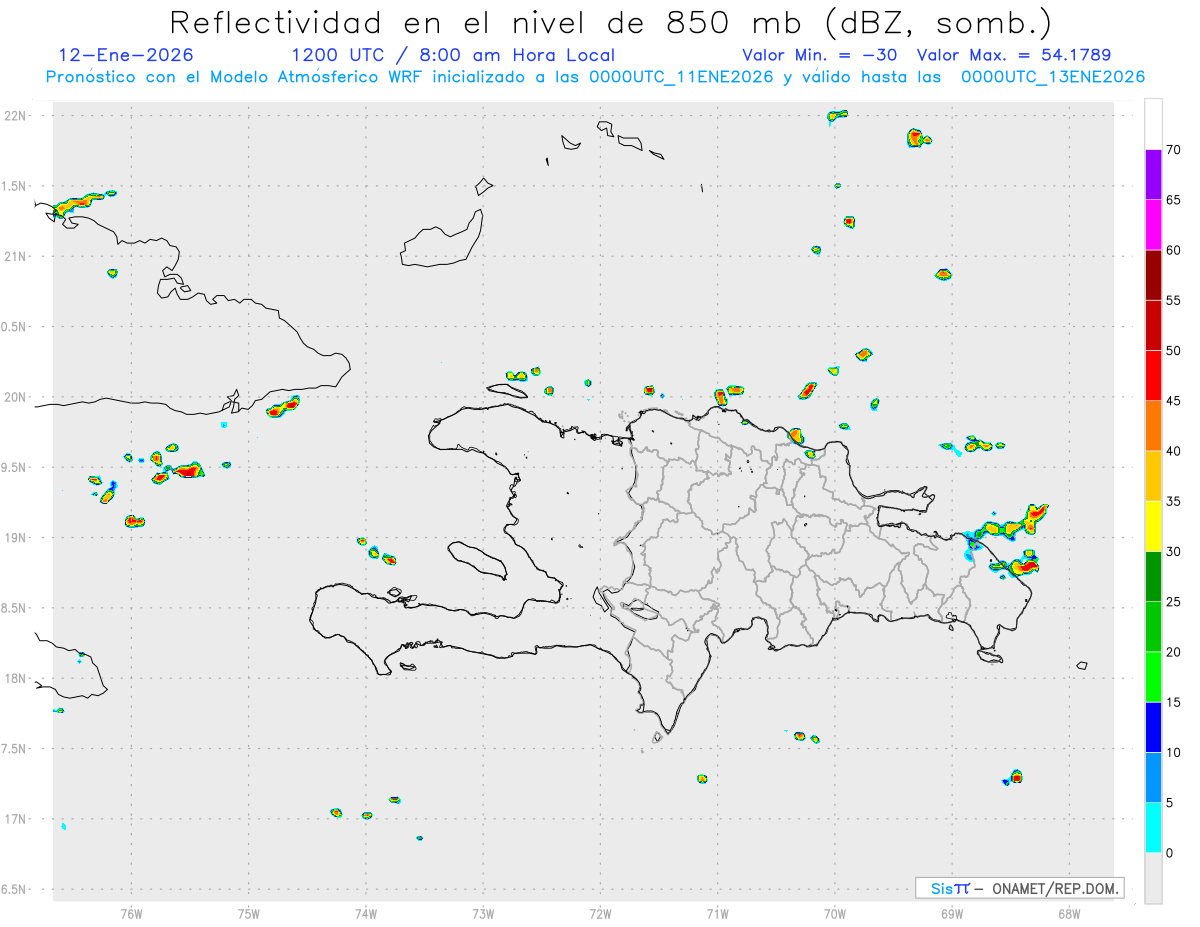Image resolution: width=1200 pixels, height=927 pixels.
Task: Select the 'Valor Min. = -30' text
Action: 822,55
